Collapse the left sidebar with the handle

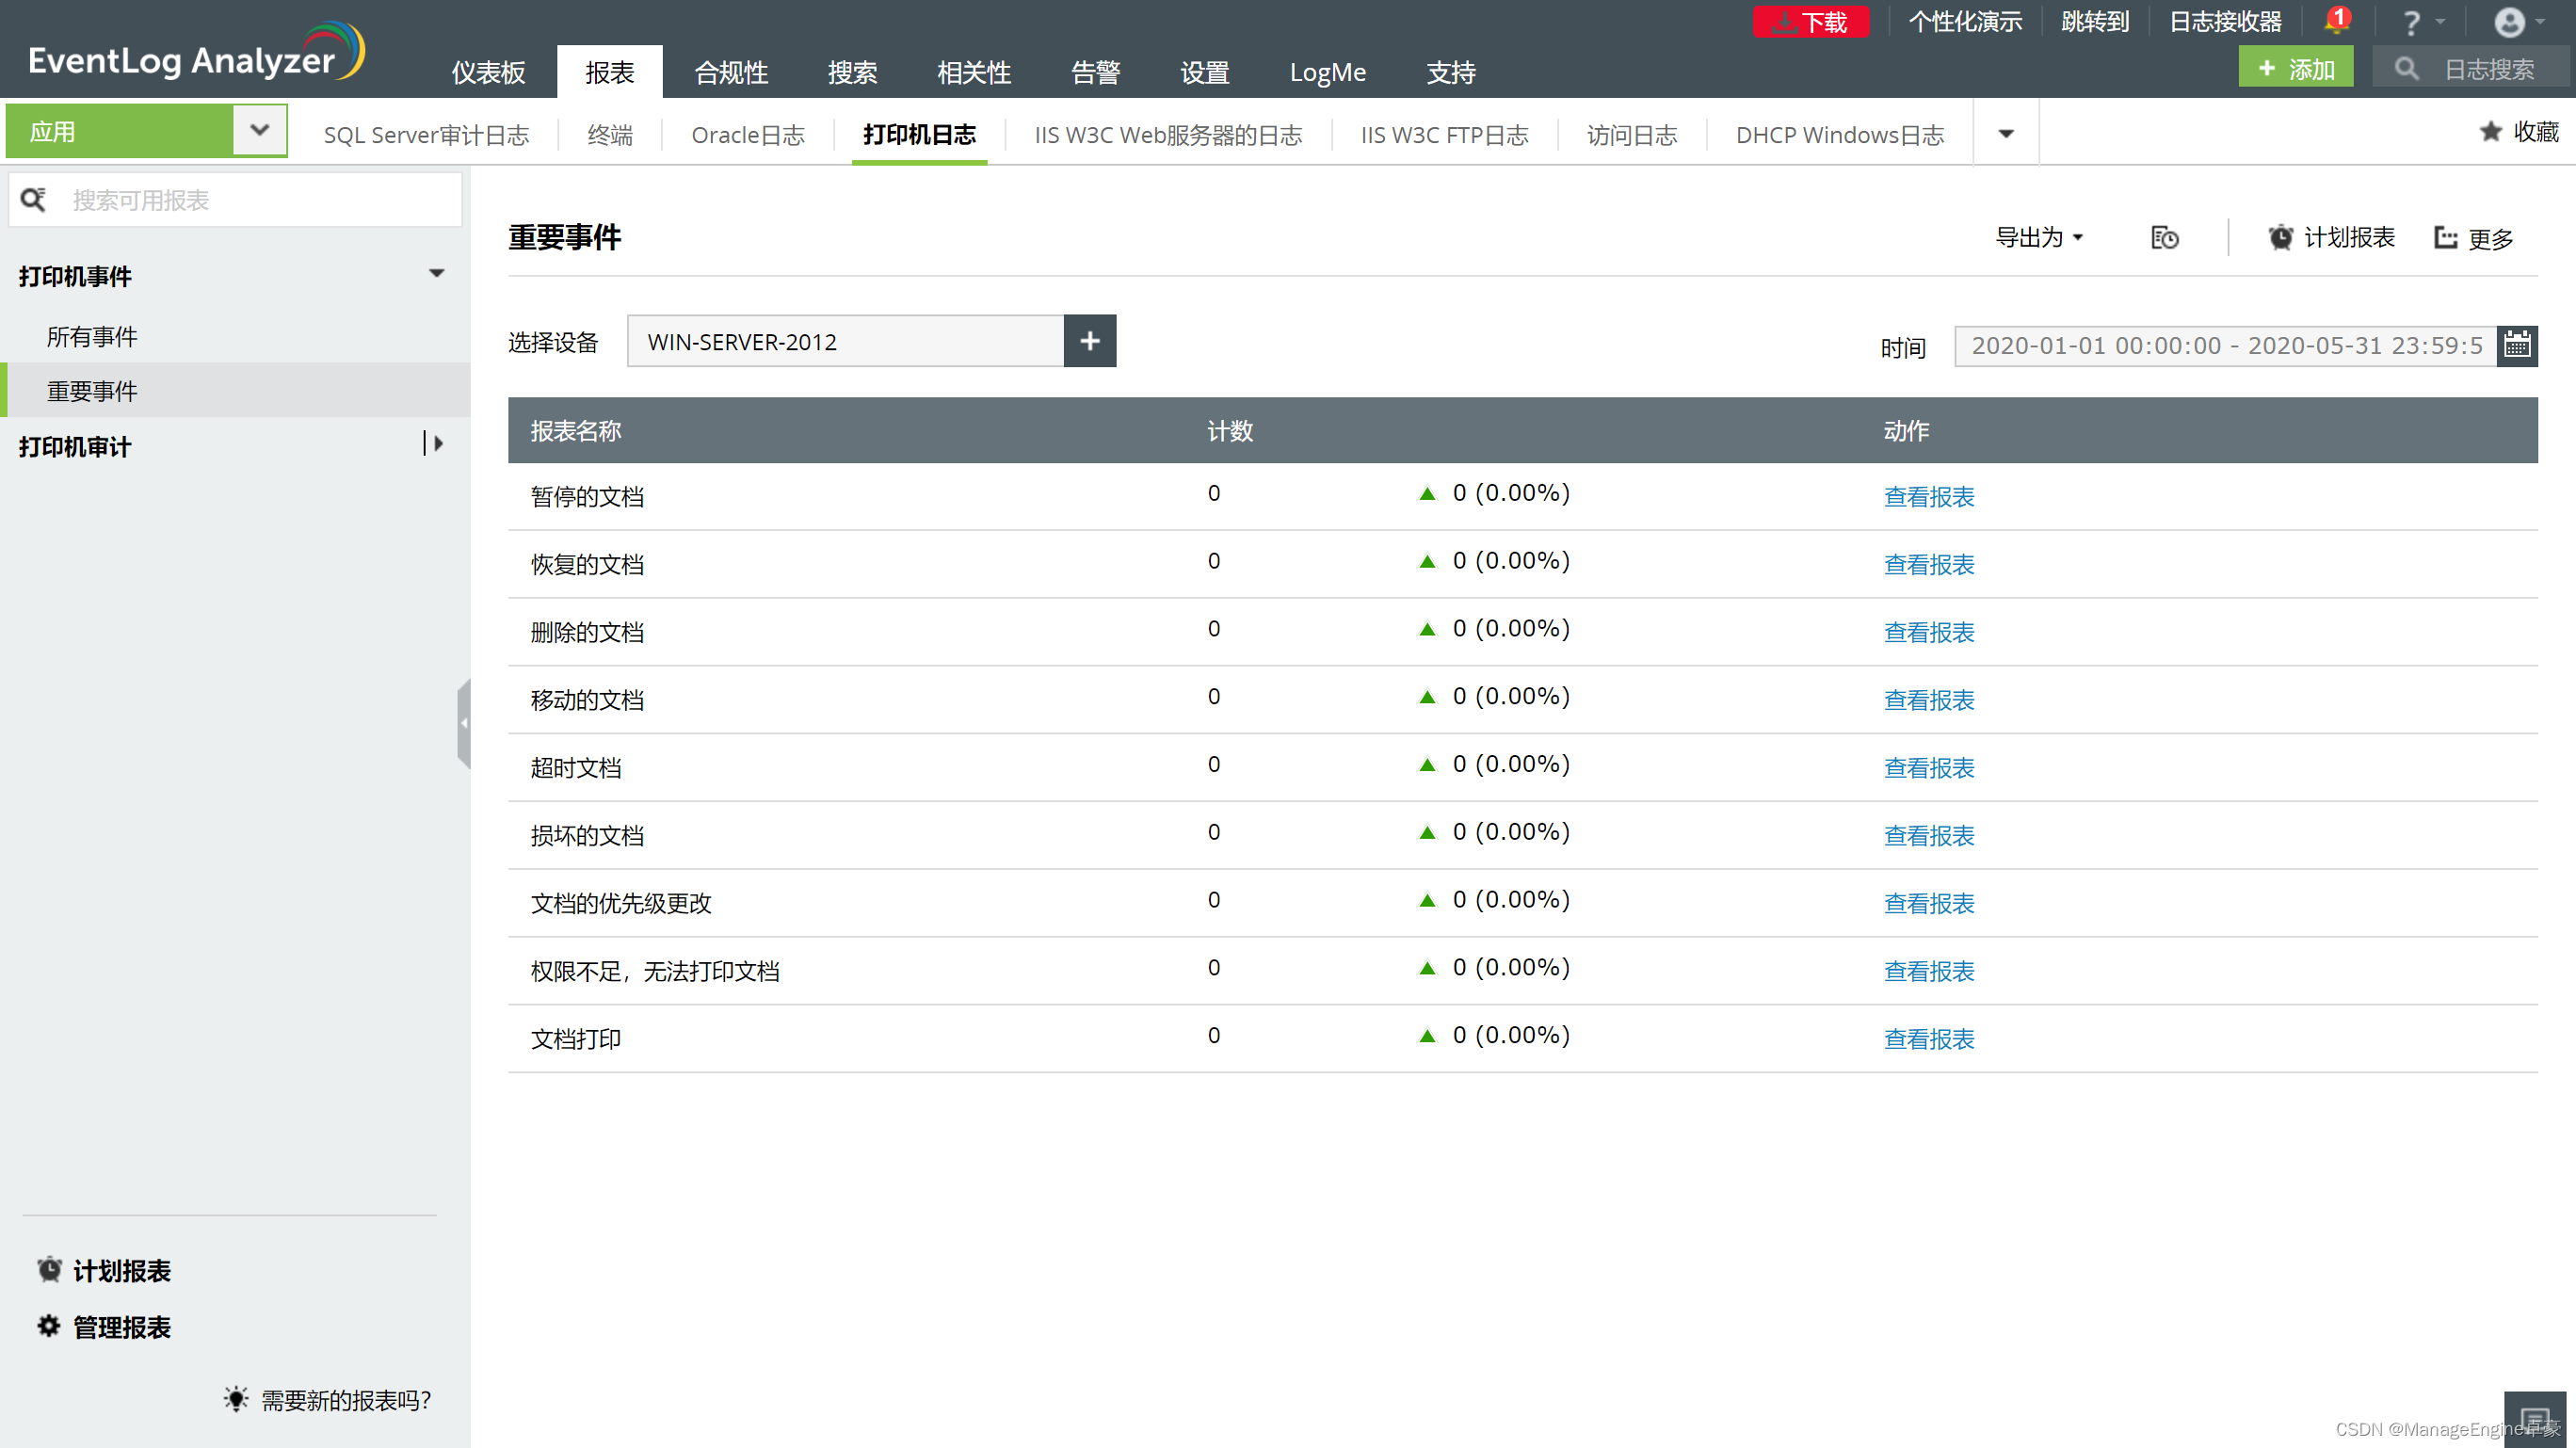click(x=463, y=723)
